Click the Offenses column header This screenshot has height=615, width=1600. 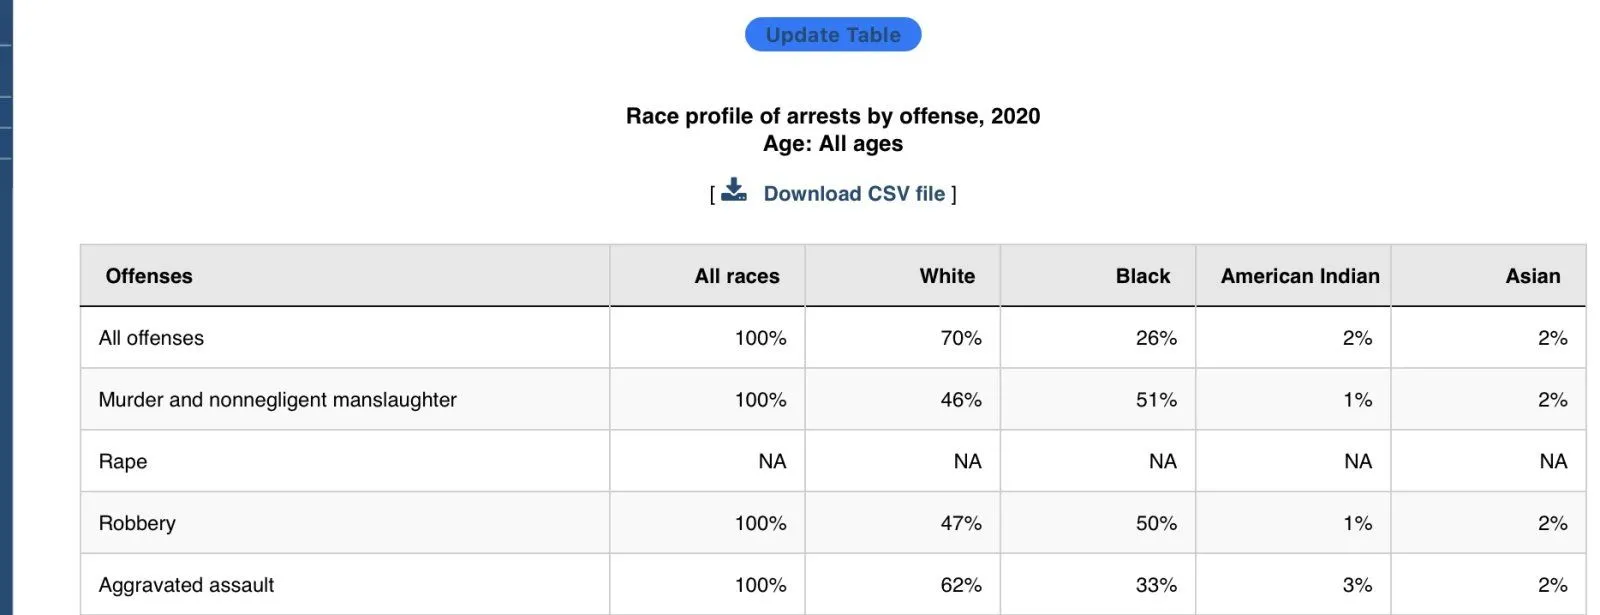click(149, 276)
